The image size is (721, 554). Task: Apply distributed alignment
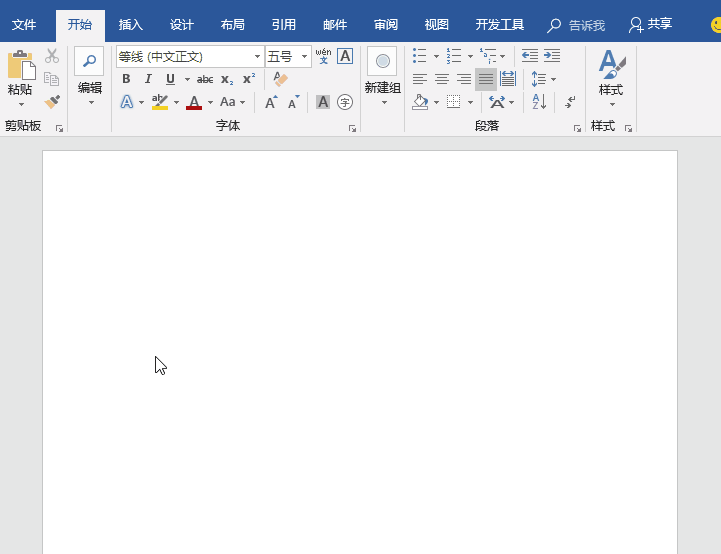508,79
